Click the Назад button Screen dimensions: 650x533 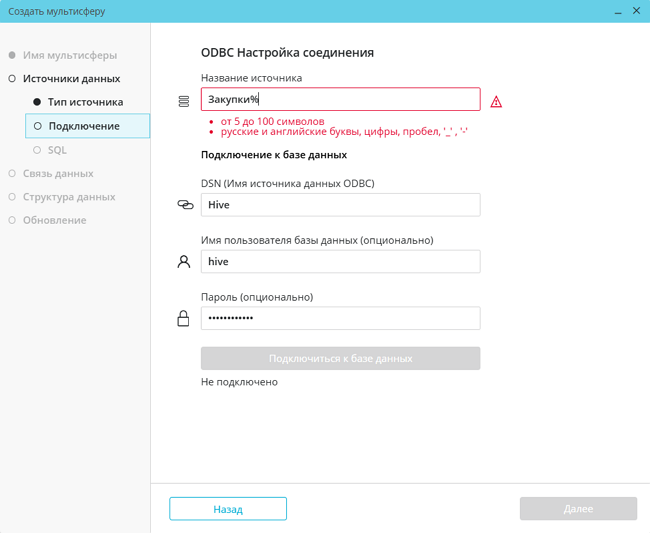click(x=228, y=509)
